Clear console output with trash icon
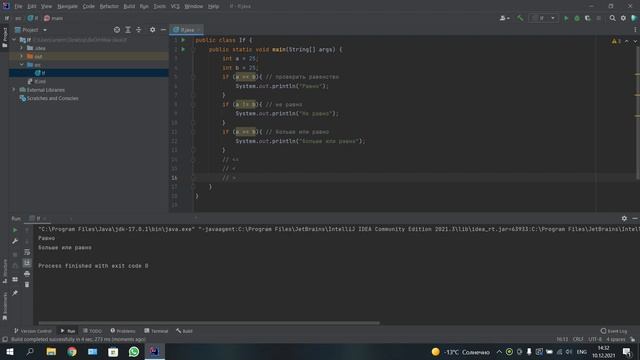The height and width of the screenshot is (360, 640). coord(27,284)
